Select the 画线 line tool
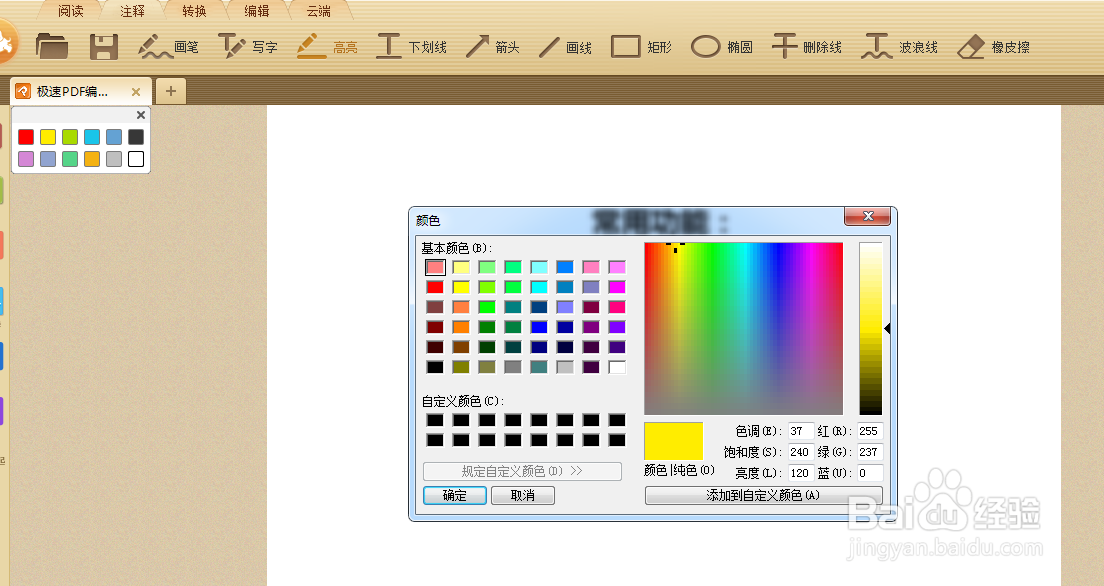The height and width of the screenshot is (586, 1104). pyautogui.click(x=565, y=47)
